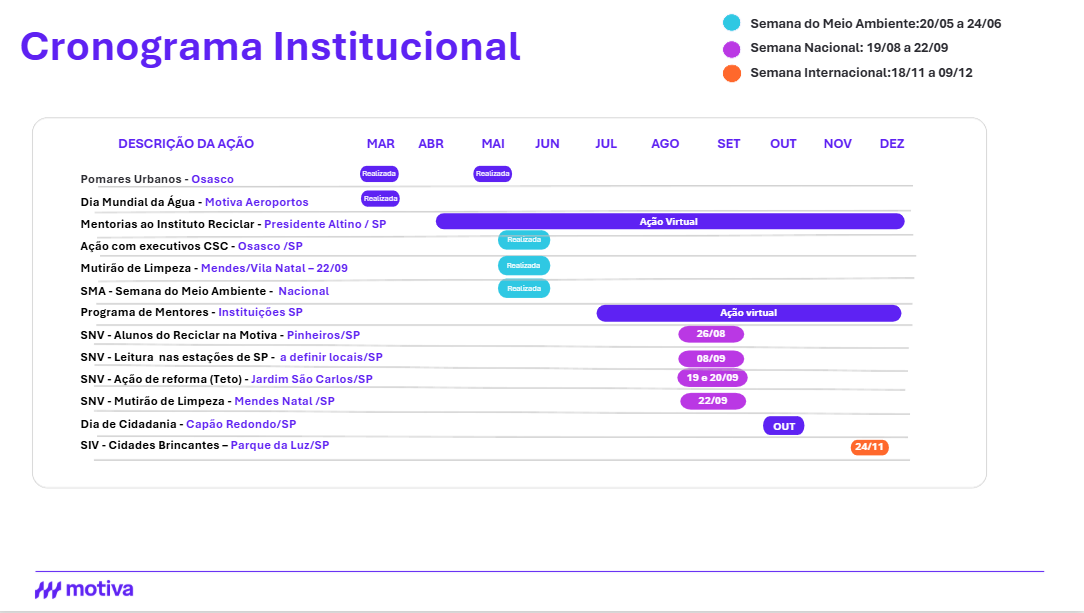Click the 'DESCRIÇÃO DA AÇÃO' column header
The image size is (1084, 613).
tap(186, 144)
